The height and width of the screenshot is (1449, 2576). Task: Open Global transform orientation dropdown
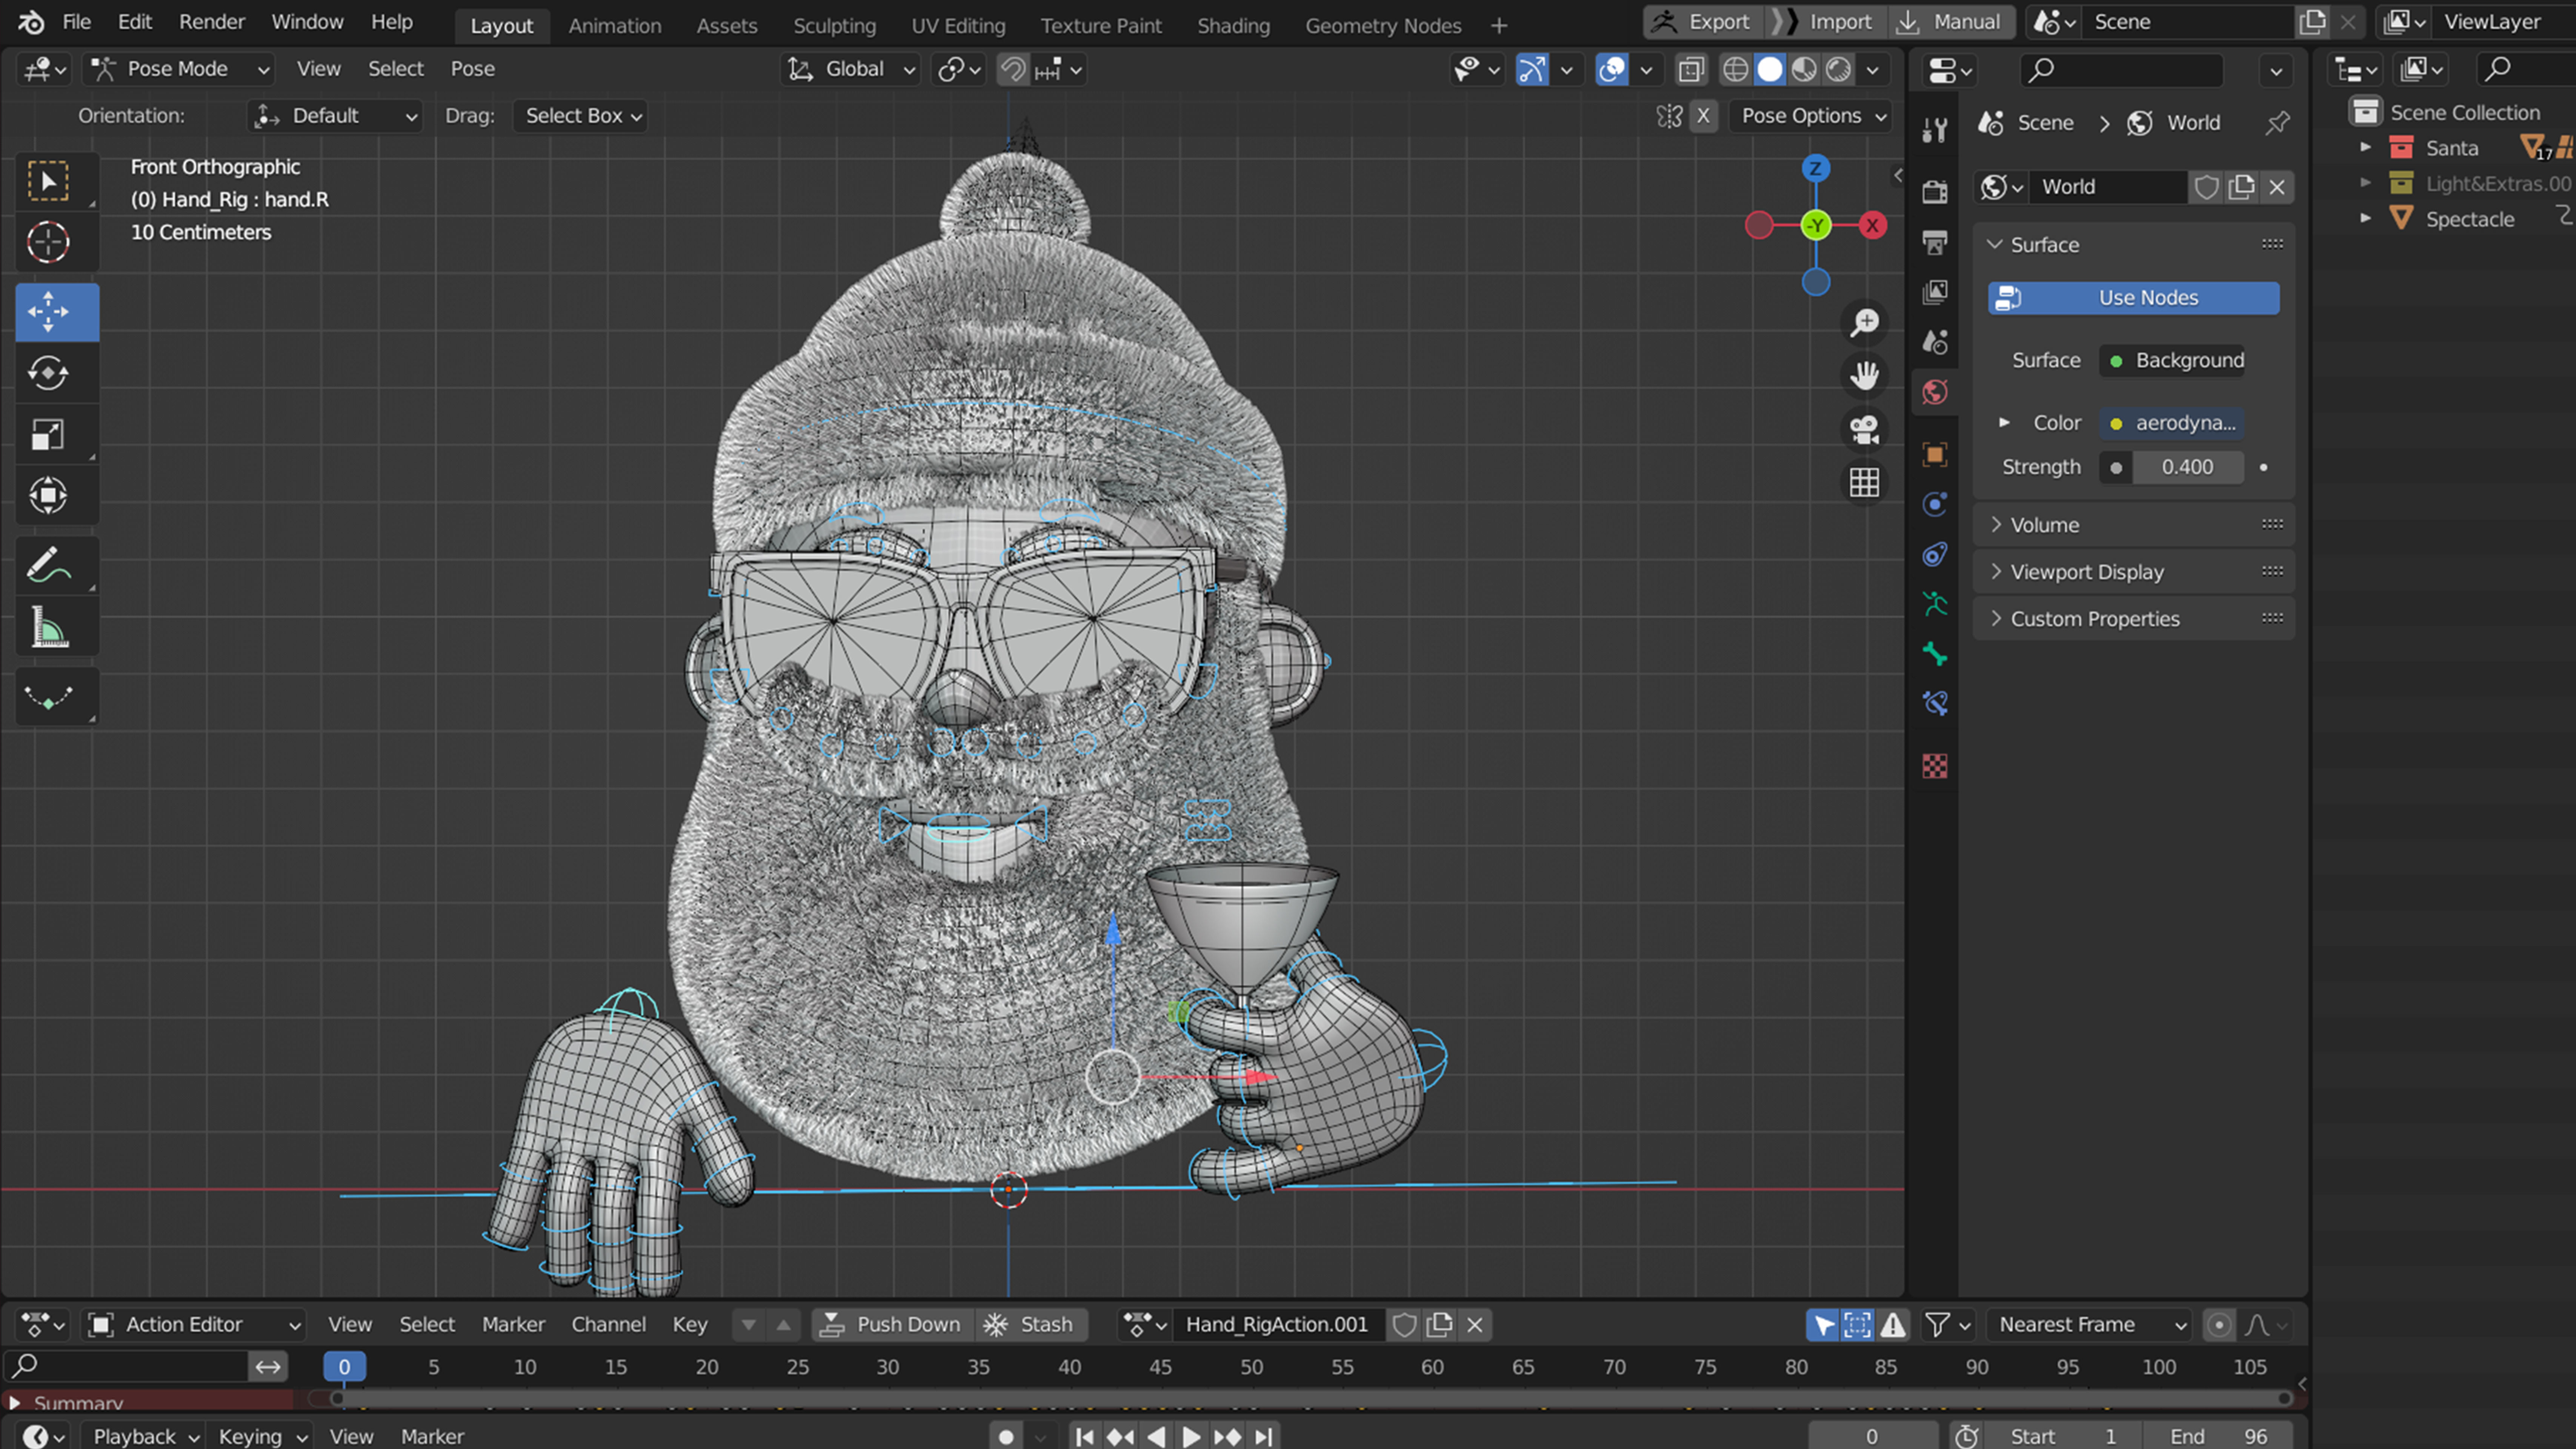point(850,69)
